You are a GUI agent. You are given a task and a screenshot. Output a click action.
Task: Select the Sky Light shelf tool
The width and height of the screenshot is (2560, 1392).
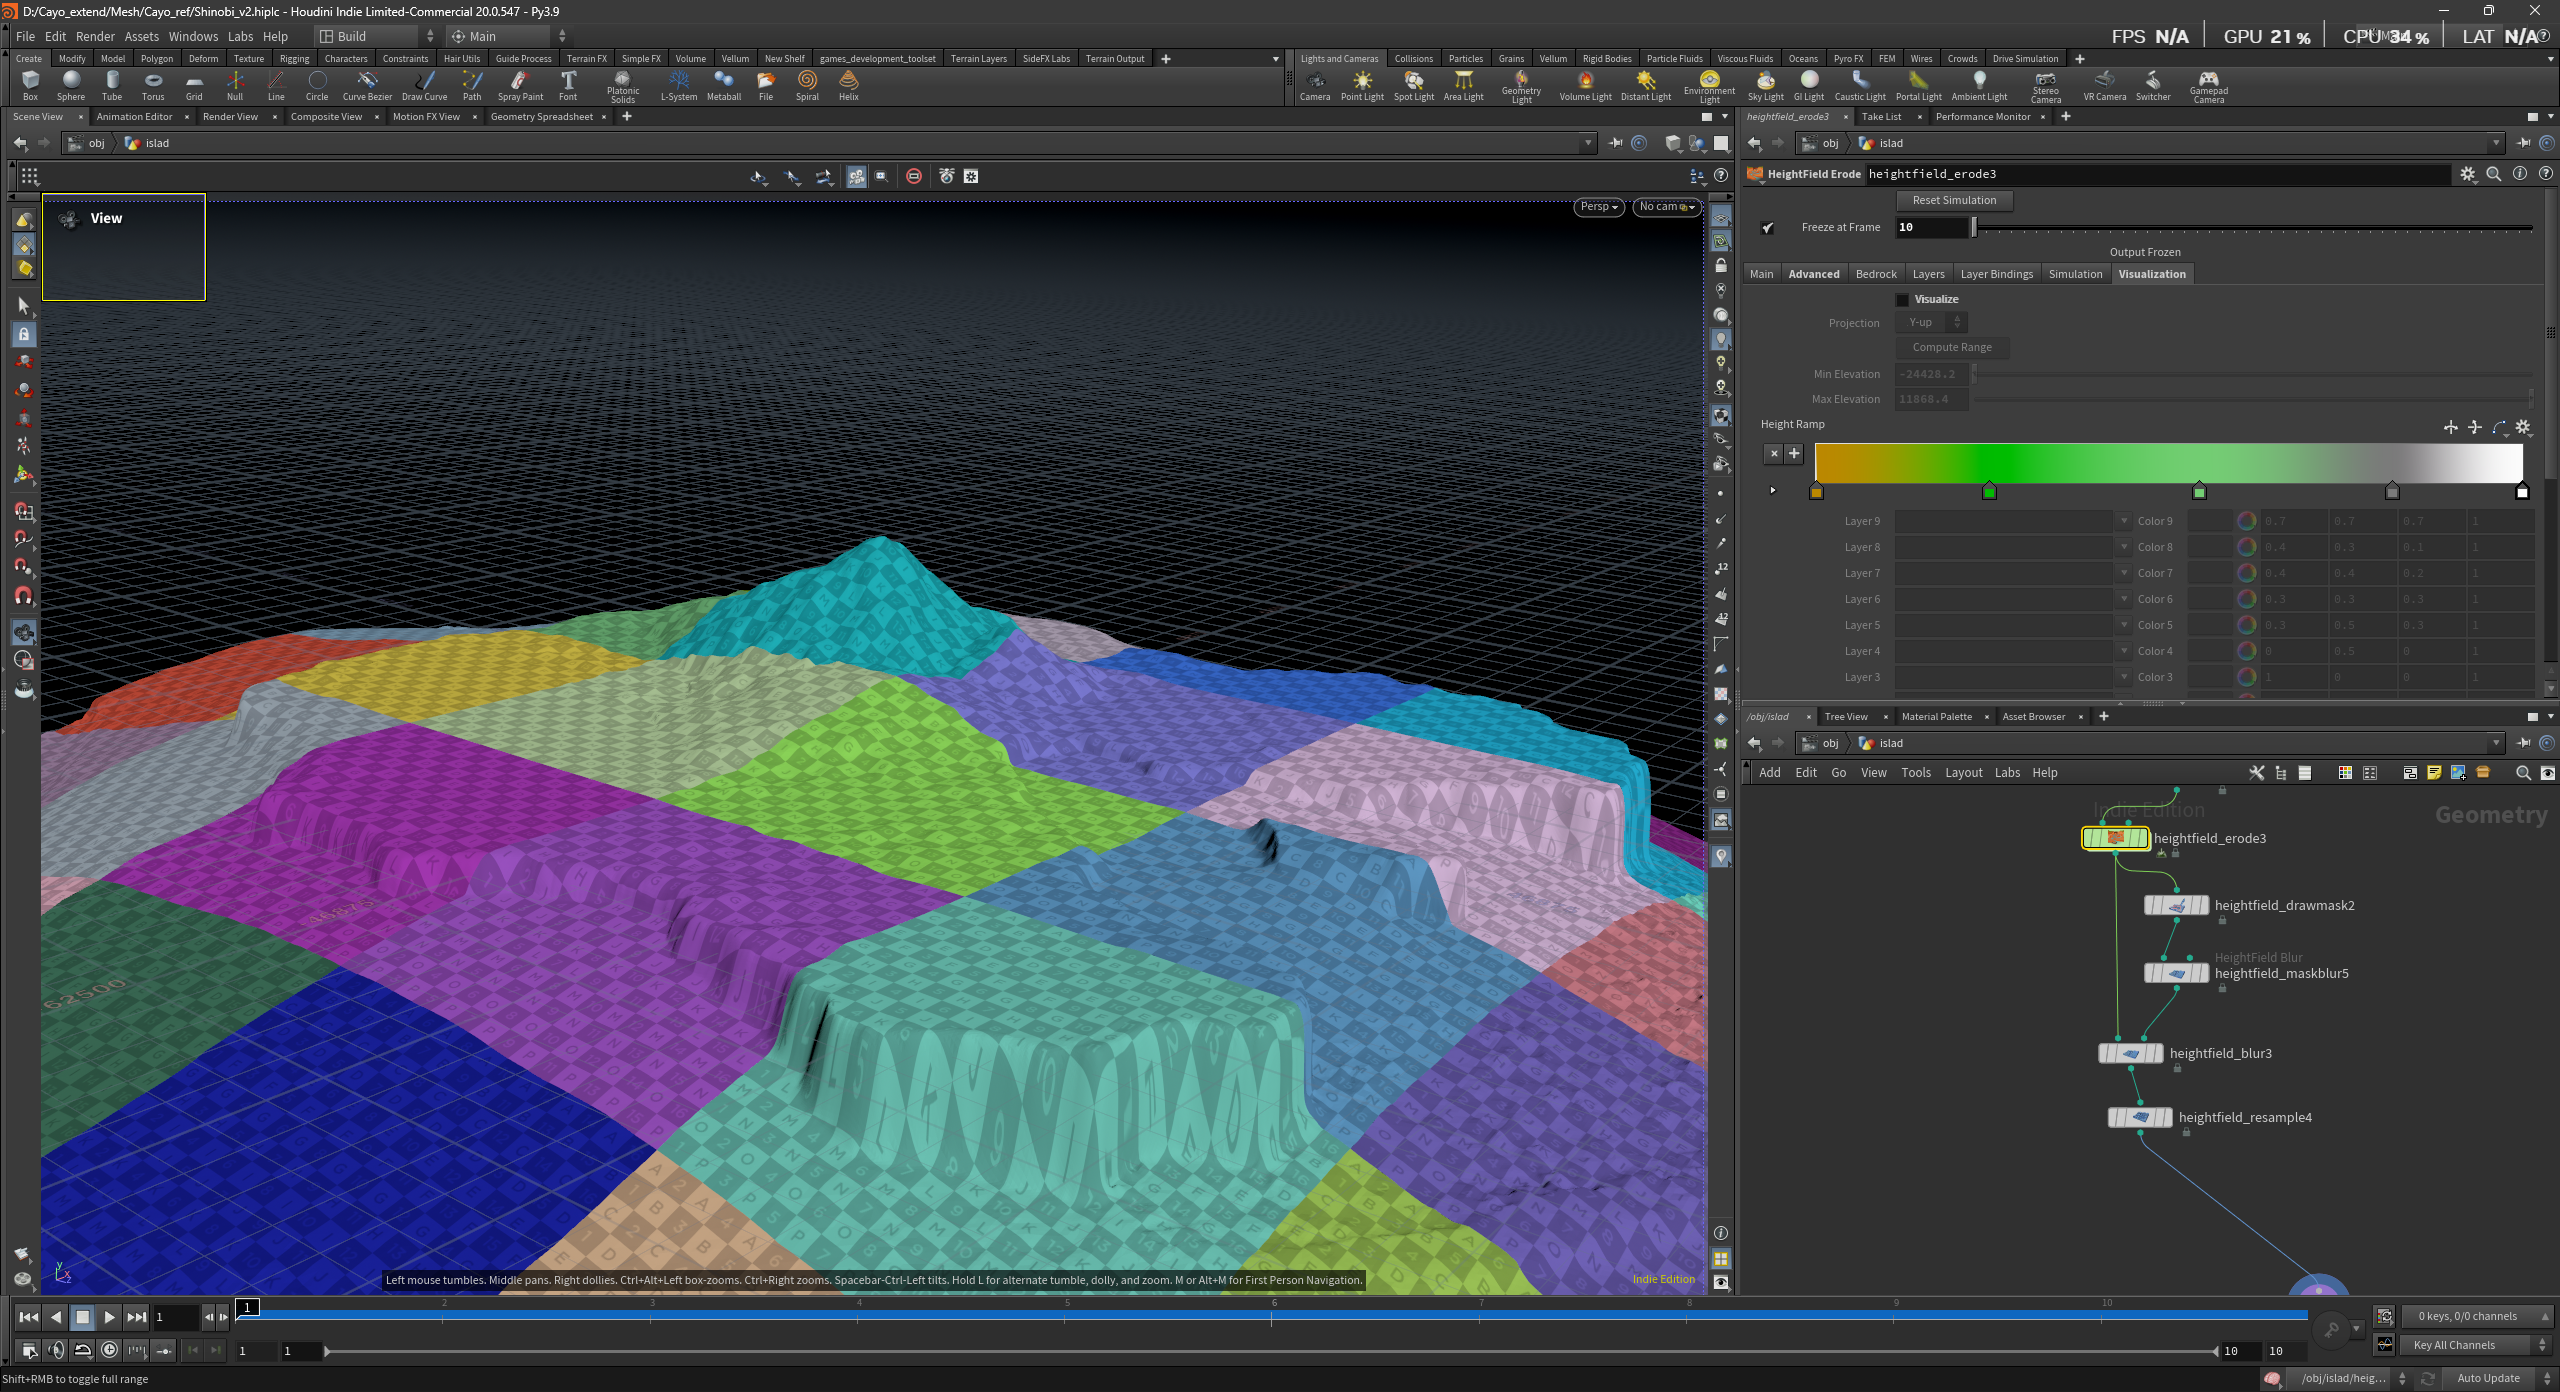1765,84
